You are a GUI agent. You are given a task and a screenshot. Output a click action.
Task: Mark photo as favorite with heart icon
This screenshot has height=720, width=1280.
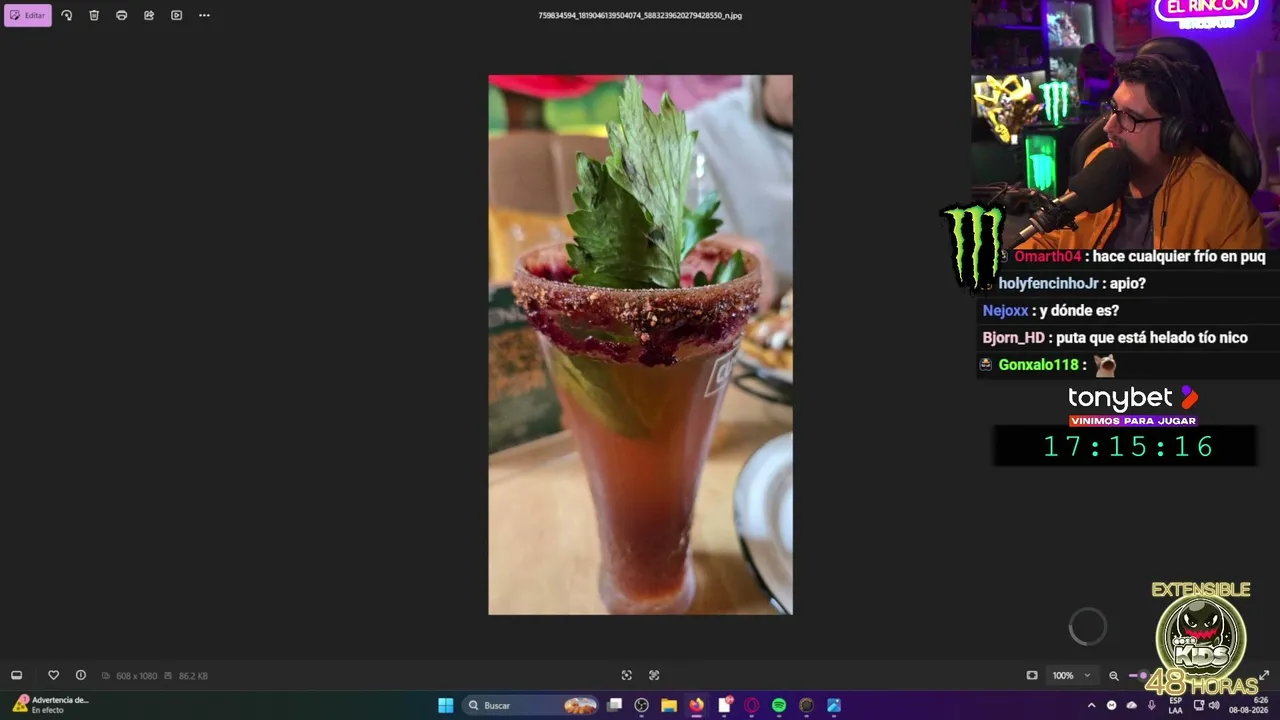(x=53, y=675)
